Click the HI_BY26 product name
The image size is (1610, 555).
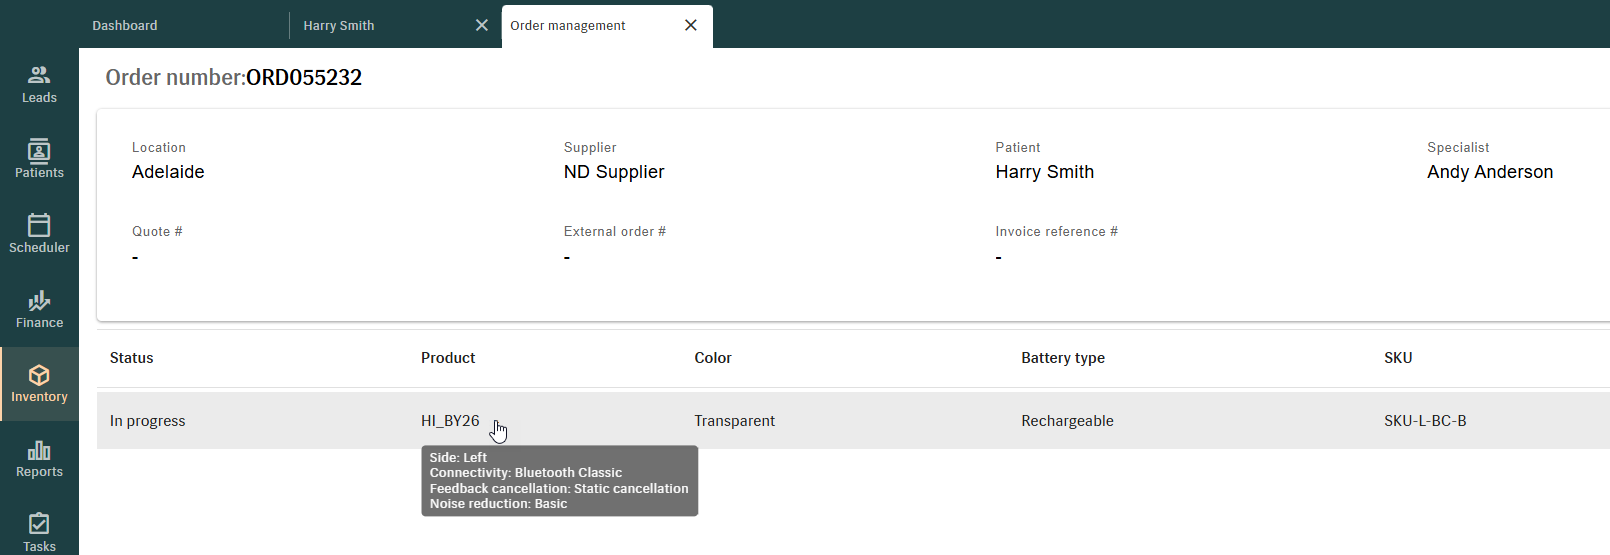pos(450,421)
